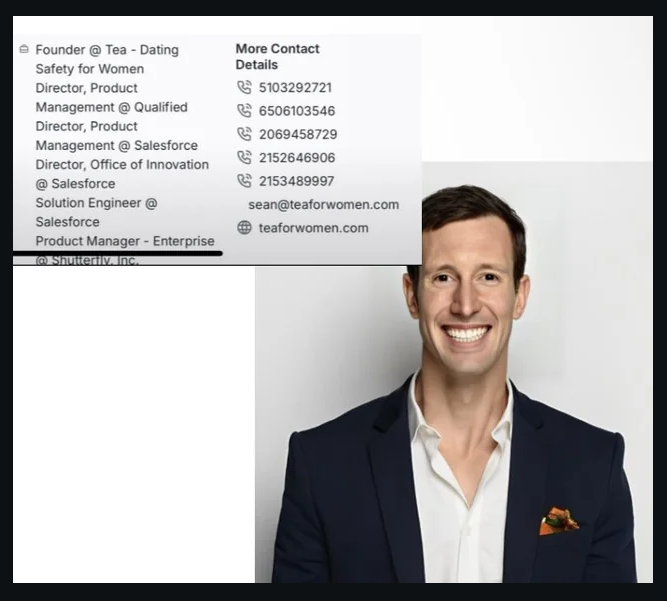Click the phone icon next to 2069458729

tap(244, 134)
